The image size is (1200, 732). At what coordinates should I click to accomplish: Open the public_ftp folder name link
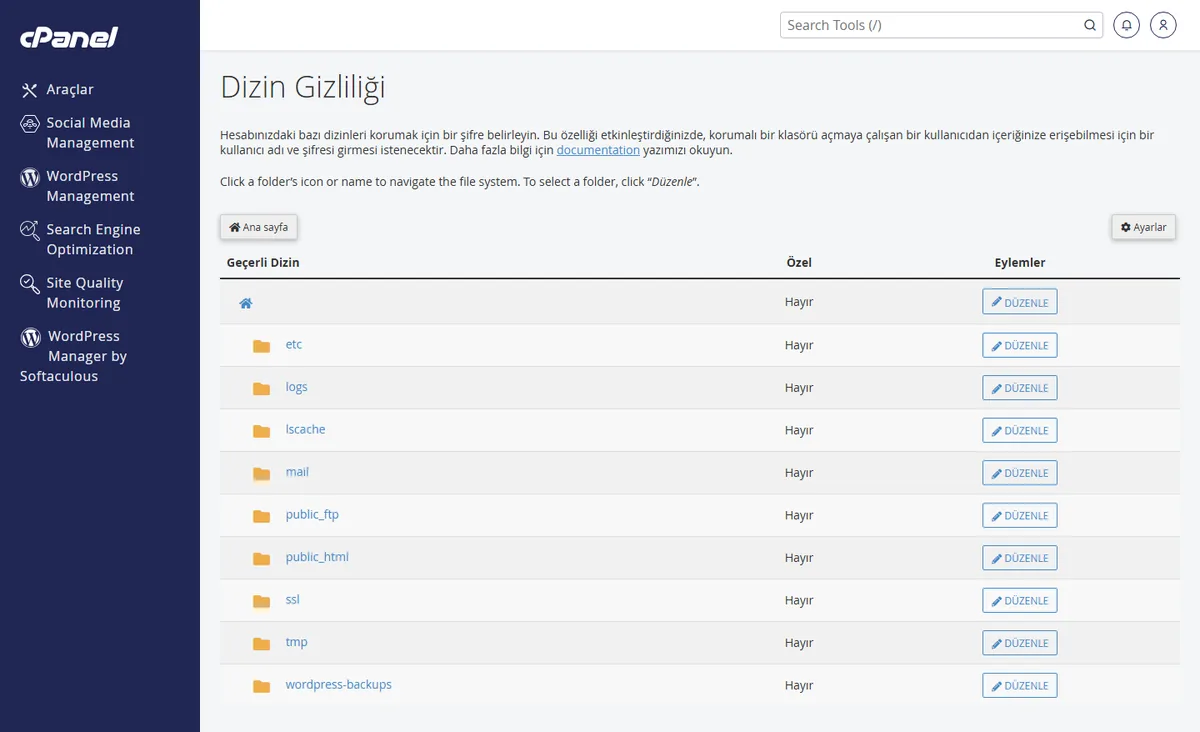[312, 514]
